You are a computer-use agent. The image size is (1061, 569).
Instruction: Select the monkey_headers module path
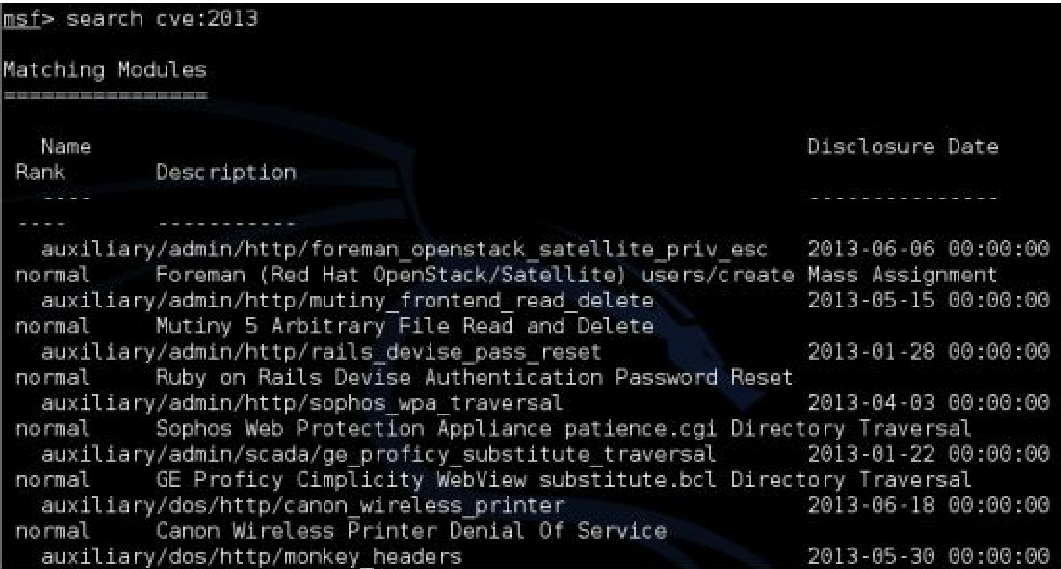pyautogui.click(x=251, y=557)
